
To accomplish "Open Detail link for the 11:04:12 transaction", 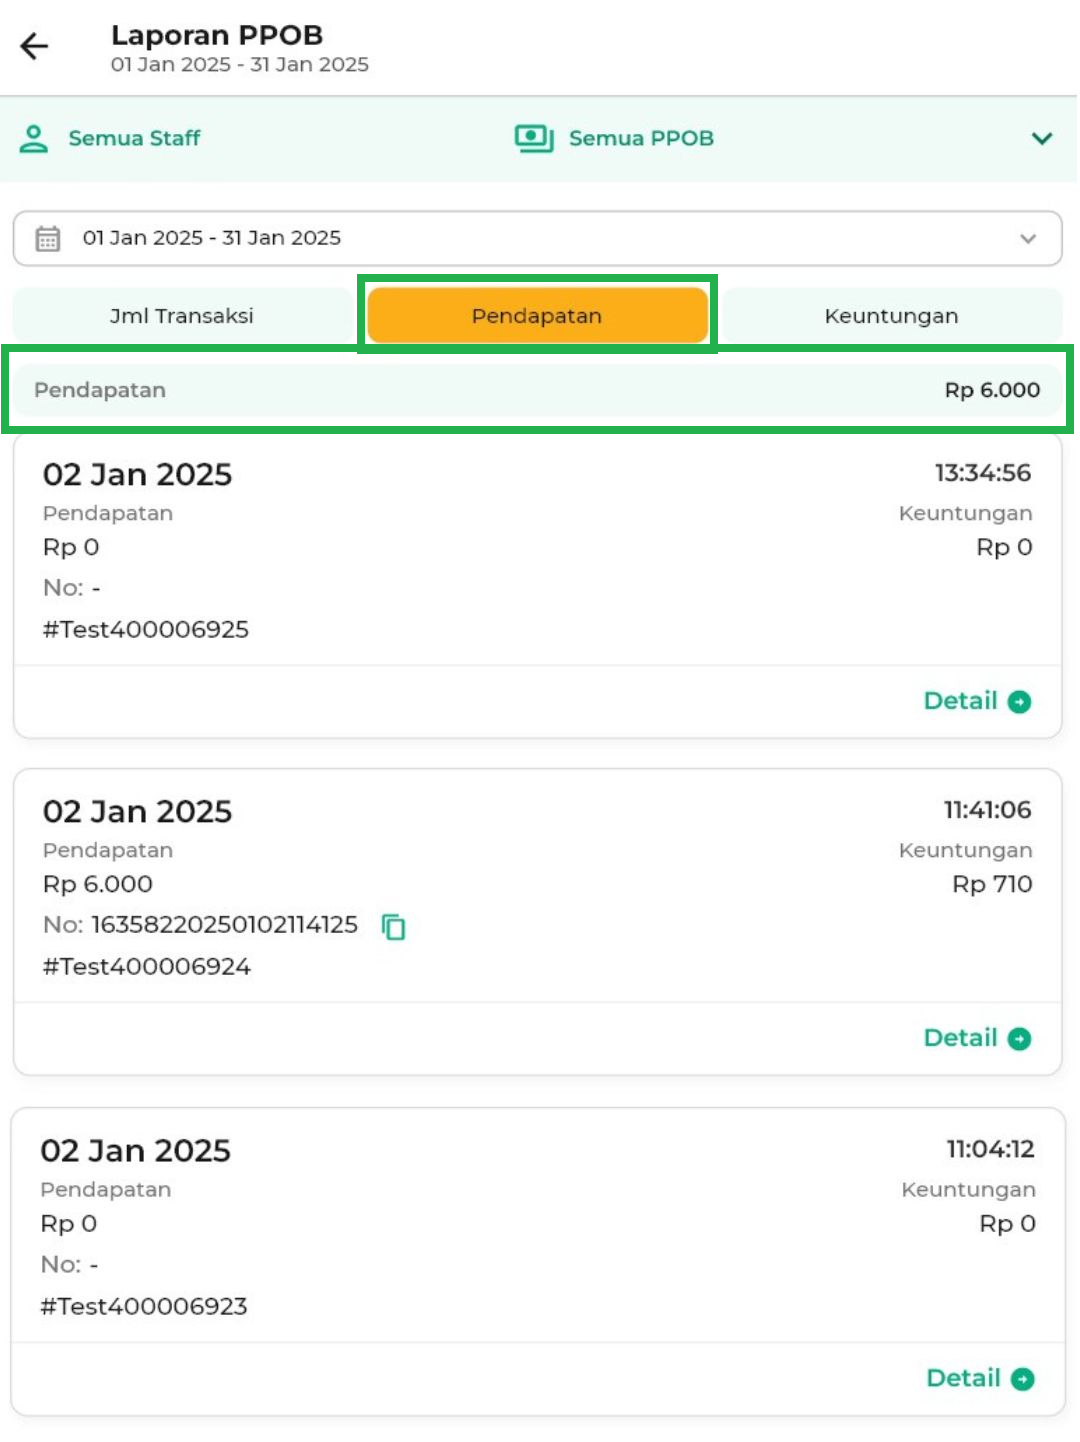I will (964, 1379).
